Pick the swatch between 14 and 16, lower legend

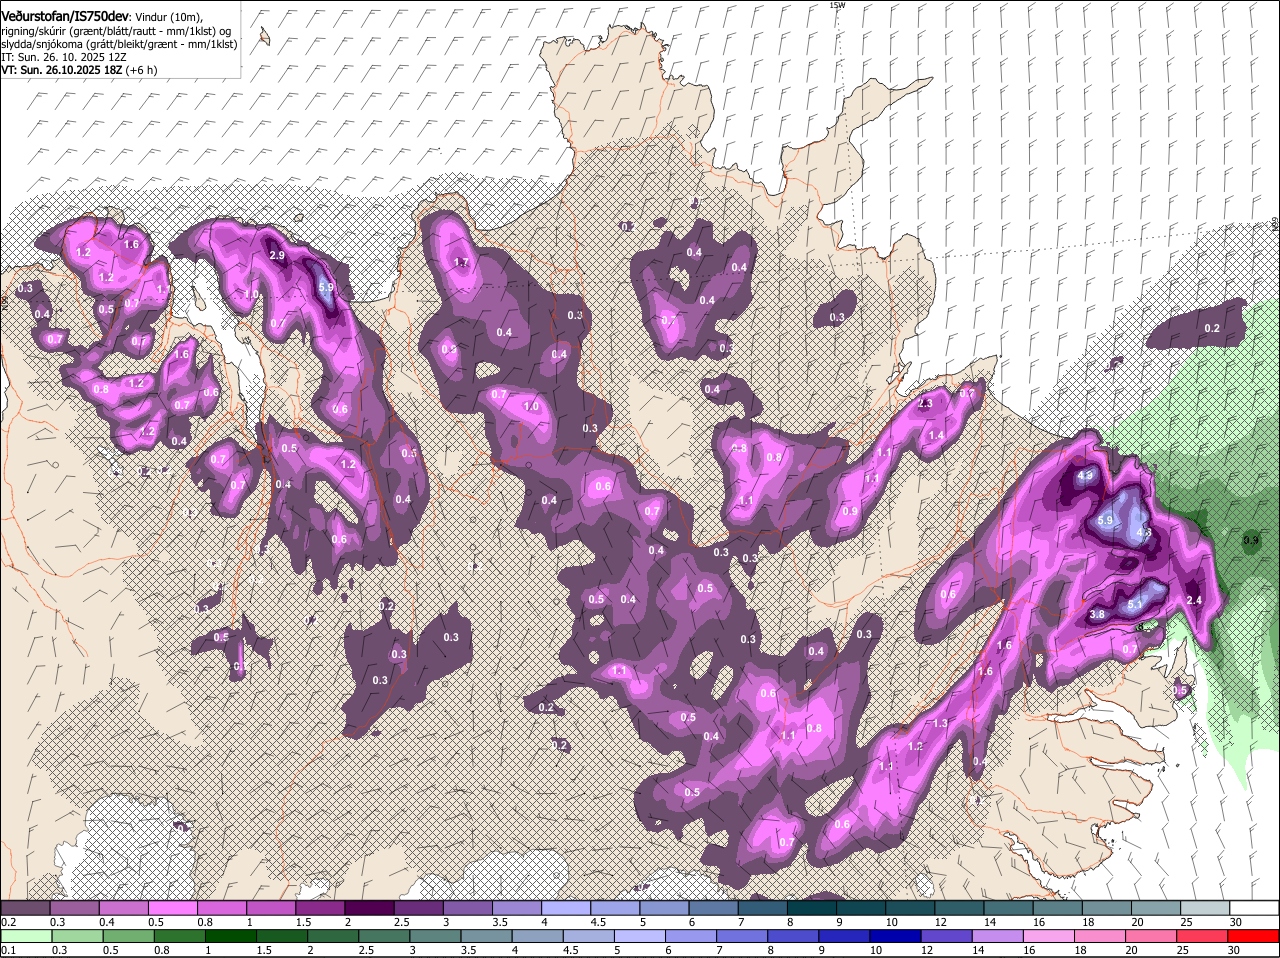tap(998, 937)
